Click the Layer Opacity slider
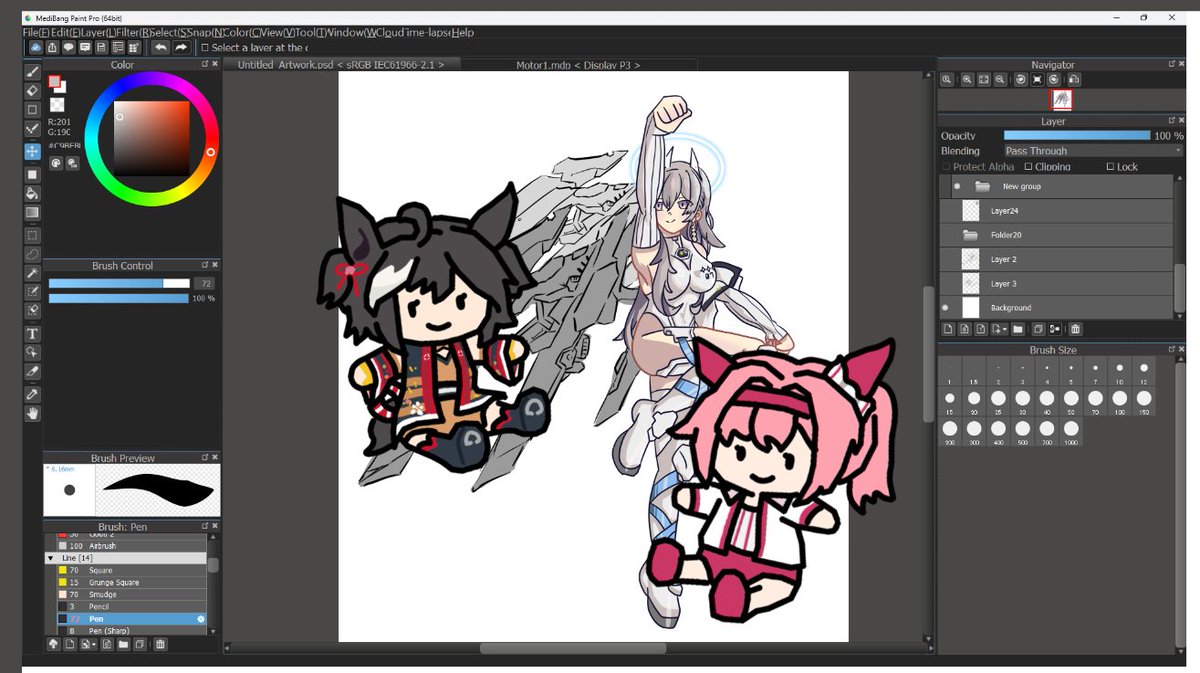This screenshot has width=1200, height=673. [1077, 135]
